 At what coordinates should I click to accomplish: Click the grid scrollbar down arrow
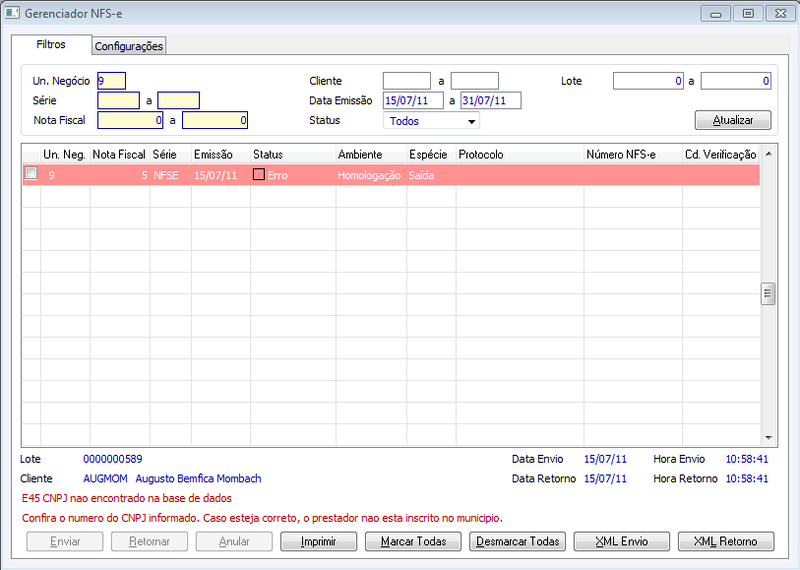[x=768, y=437]
